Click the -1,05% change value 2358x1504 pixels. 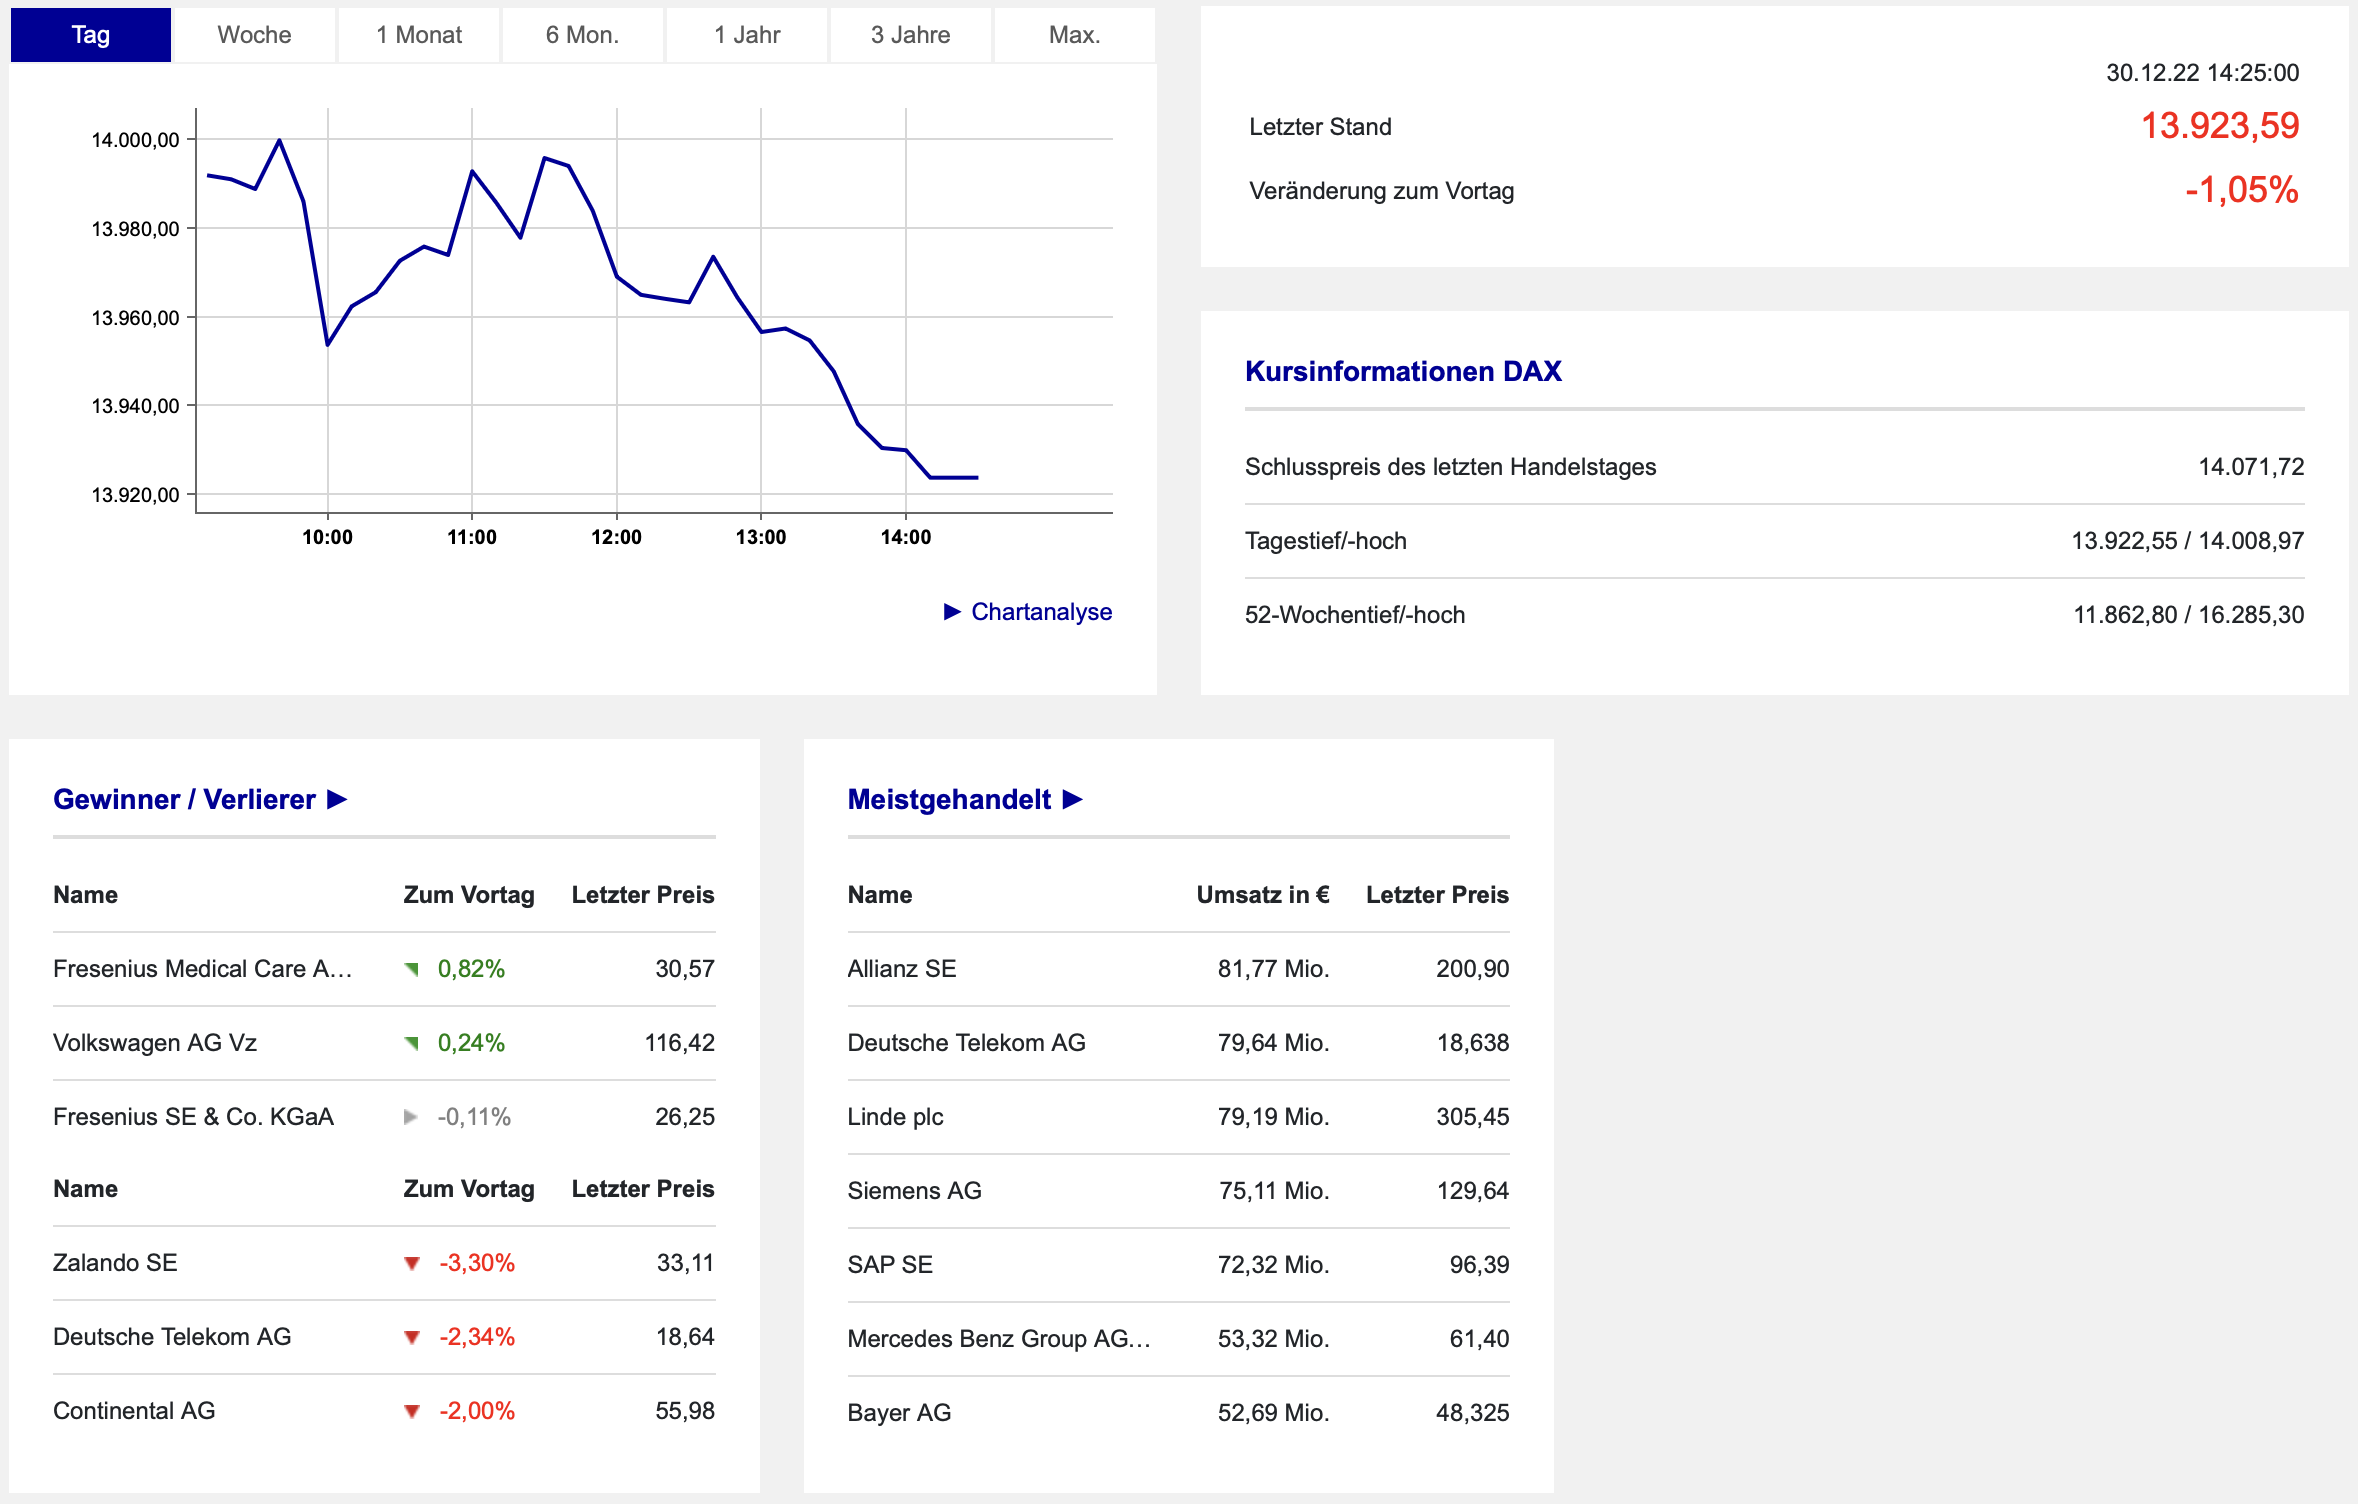pos(2242,190)
